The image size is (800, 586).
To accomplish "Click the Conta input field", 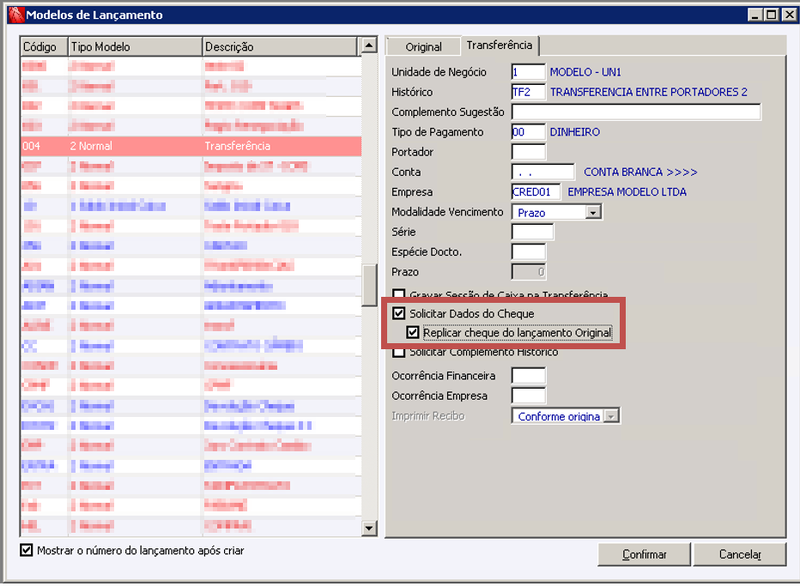I will pyautogui.click(x=543, y=172).
